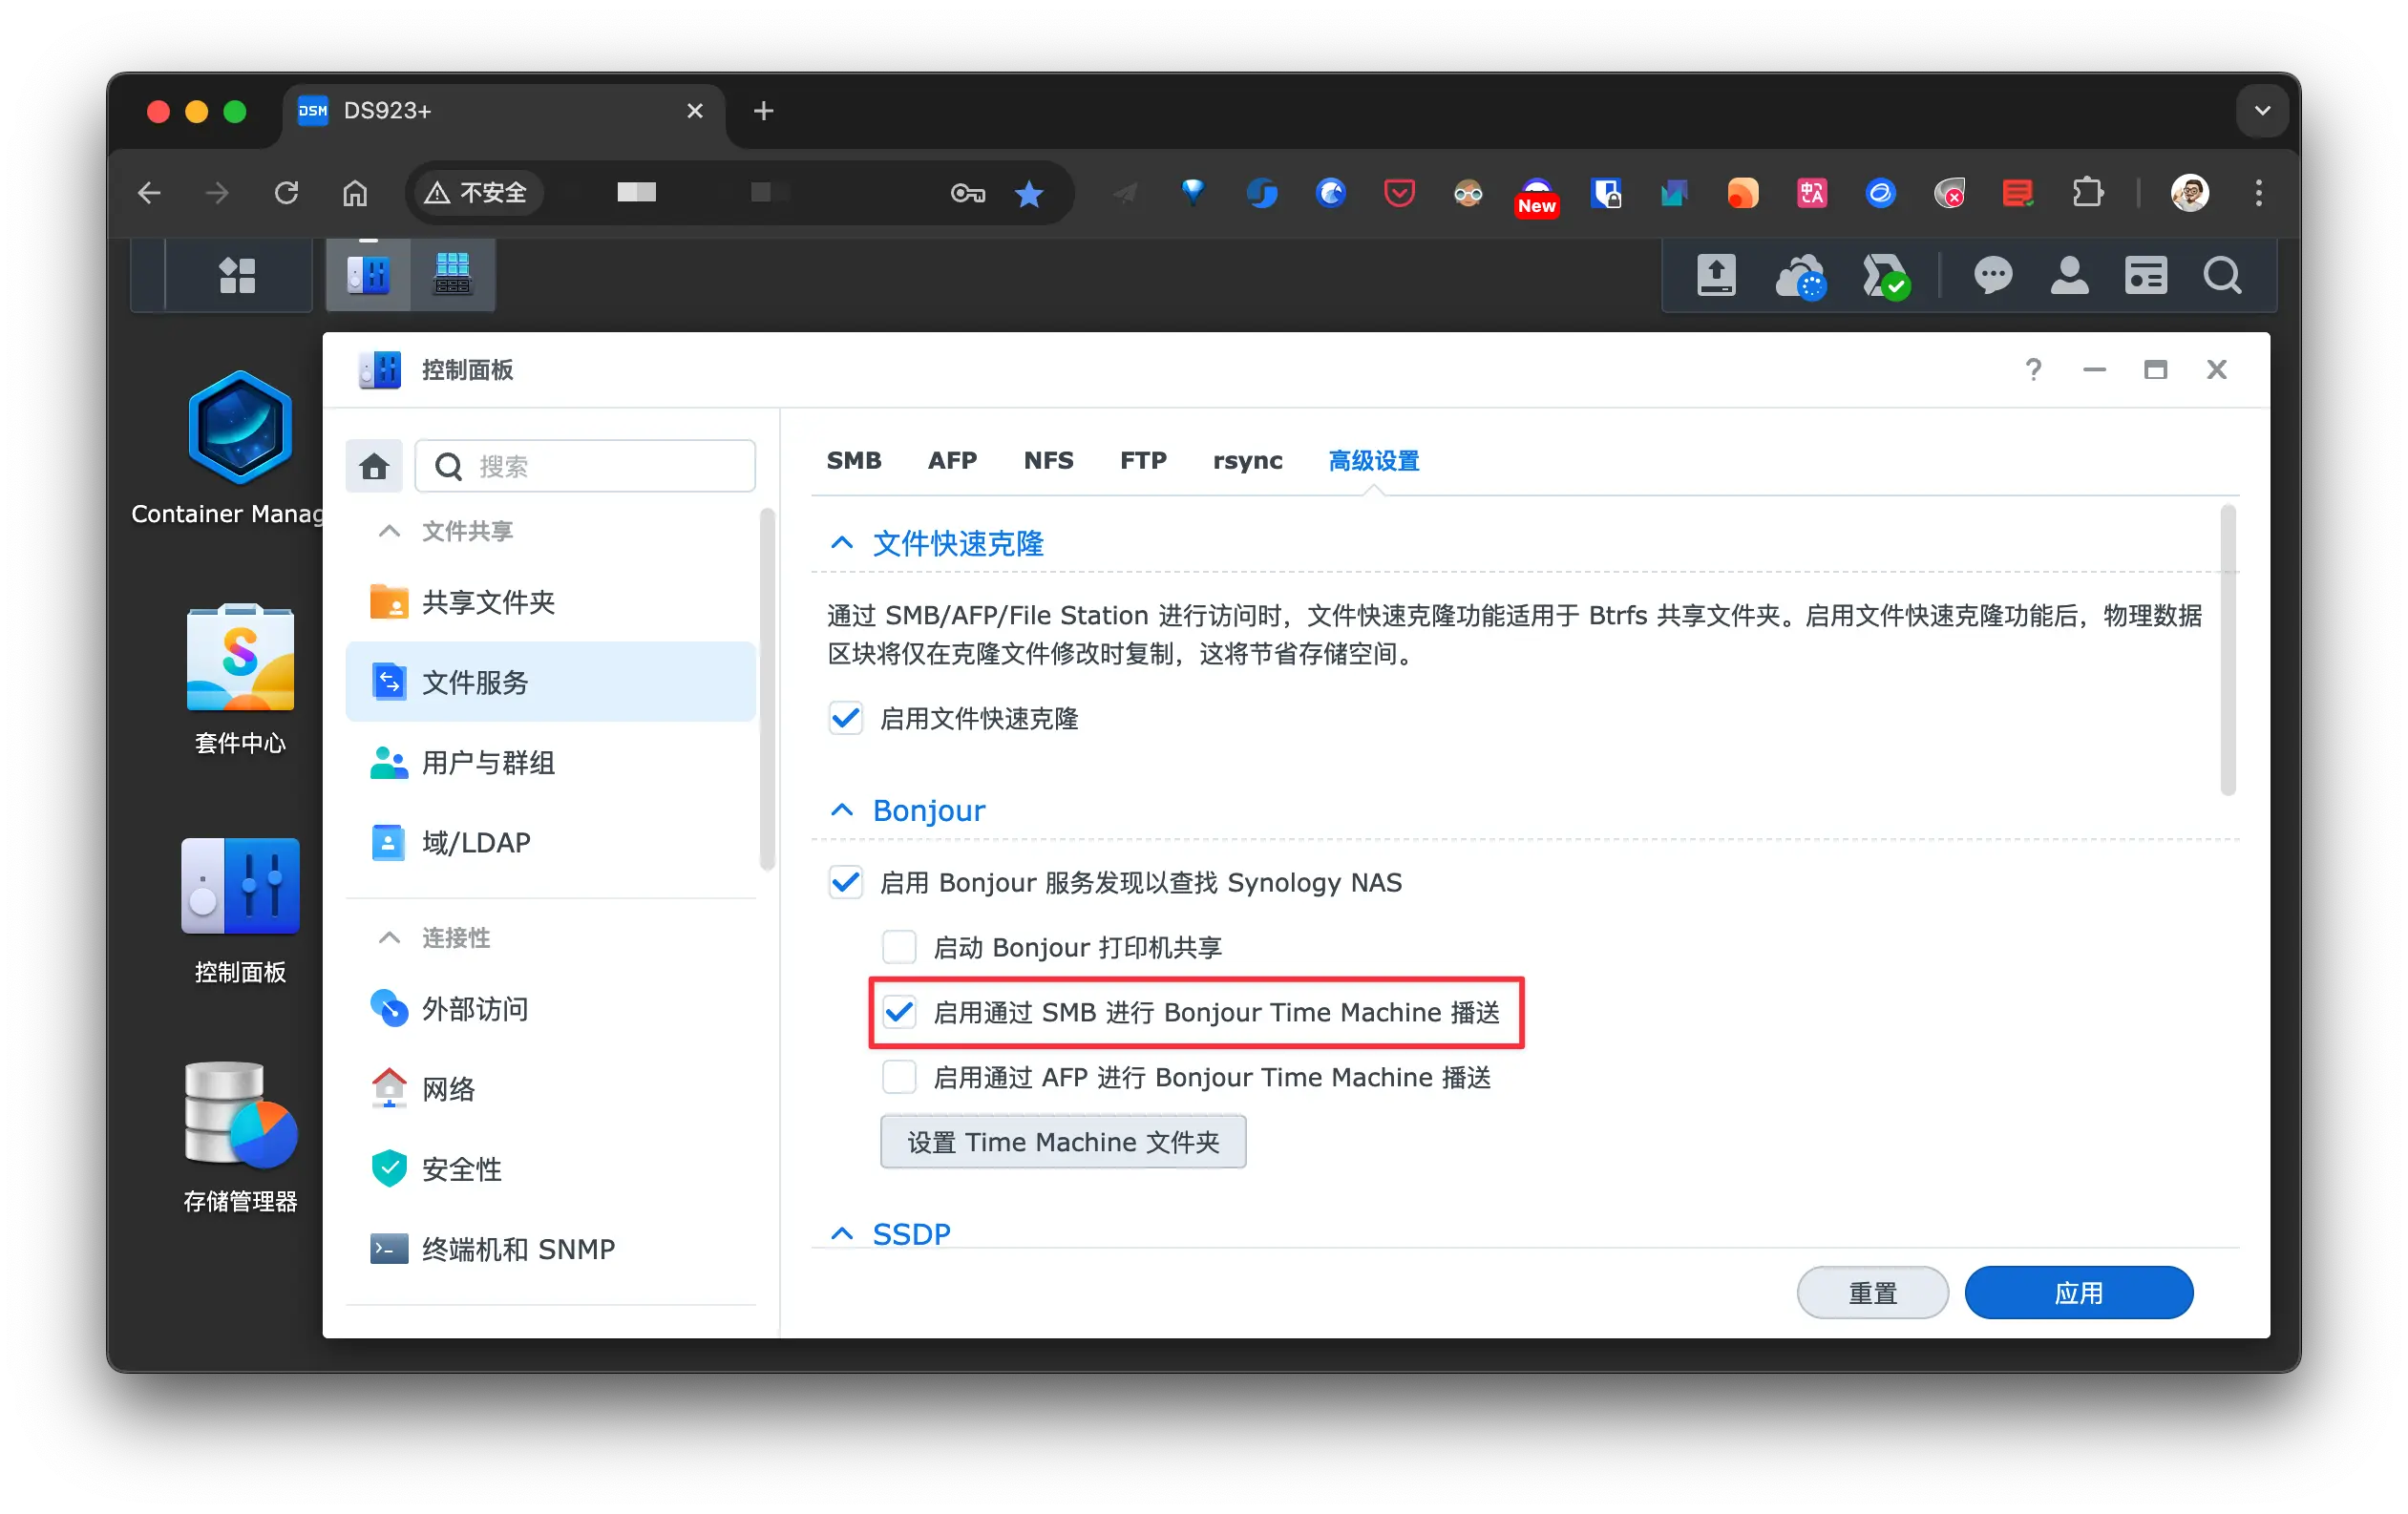Viewport: 2408px width, 1514px height.
Task: Click the blue Apply button
Action: pyautogui.click(x=2078, y=1293)
